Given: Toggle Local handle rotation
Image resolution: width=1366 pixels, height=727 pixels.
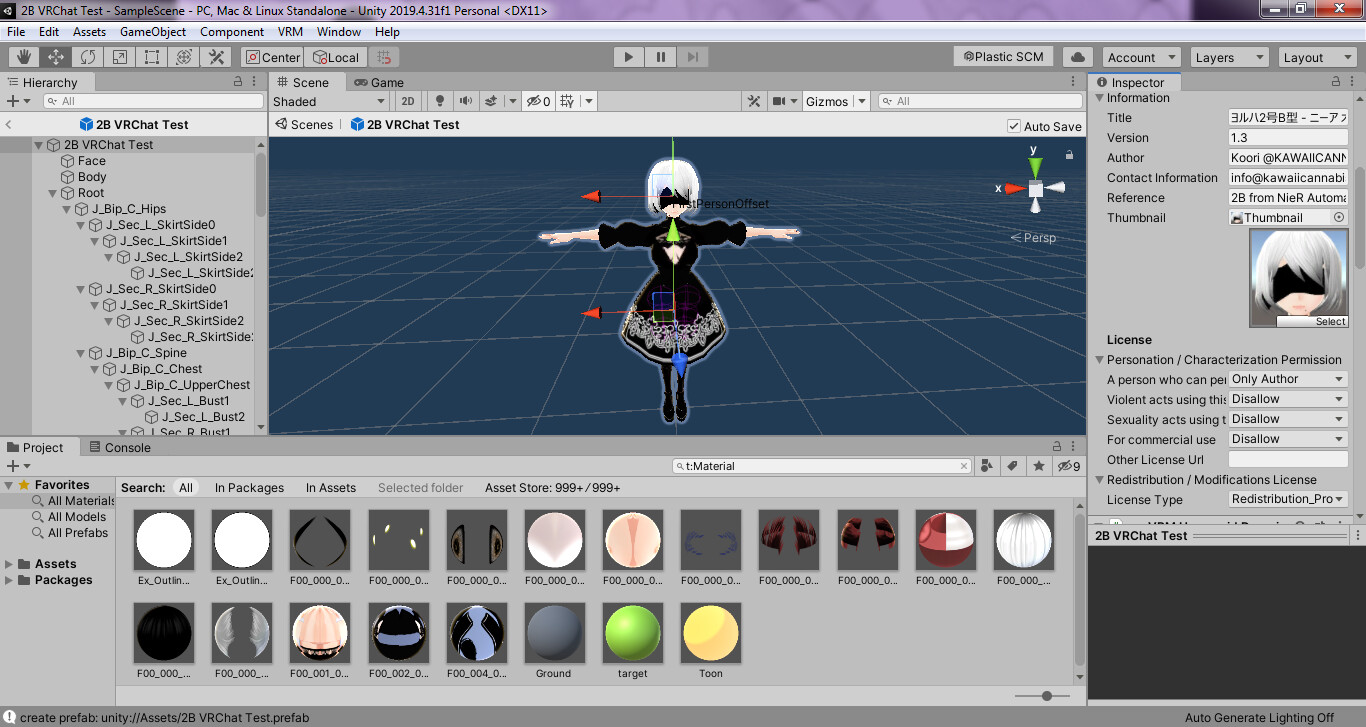Looking at the screenshot, I should 336,57.
